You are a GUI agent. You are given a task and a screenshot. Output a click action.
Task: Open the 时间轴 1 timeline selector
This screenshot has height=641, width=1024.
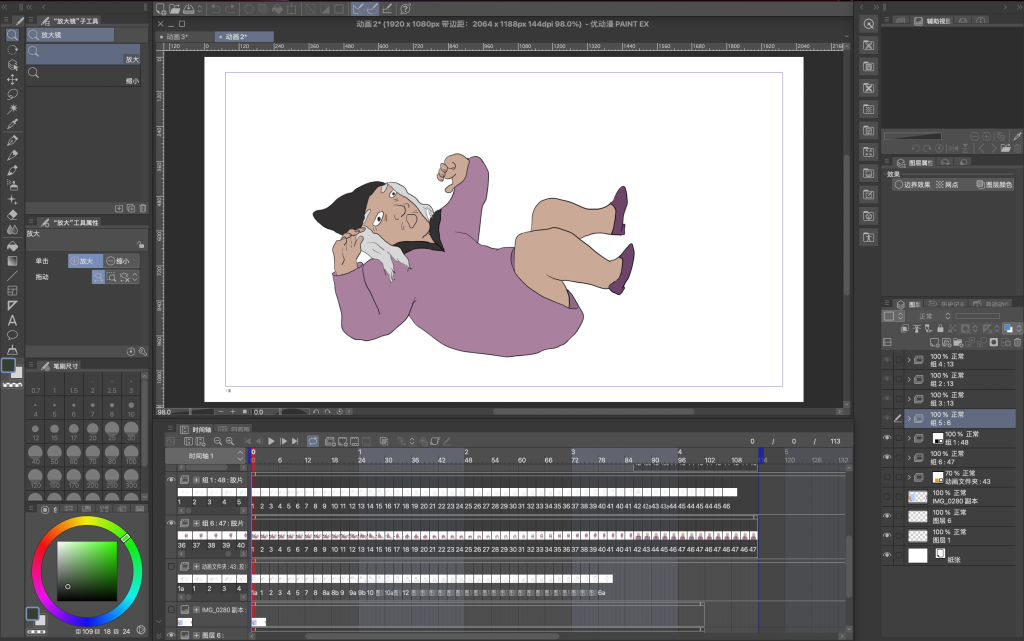click(x=204, y=456)
